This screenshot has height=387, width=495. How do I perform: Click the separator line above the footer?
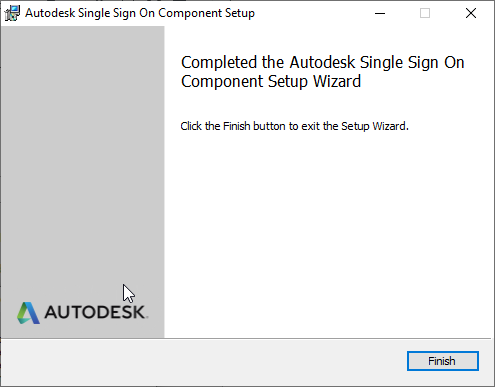[x=246, y=339]
